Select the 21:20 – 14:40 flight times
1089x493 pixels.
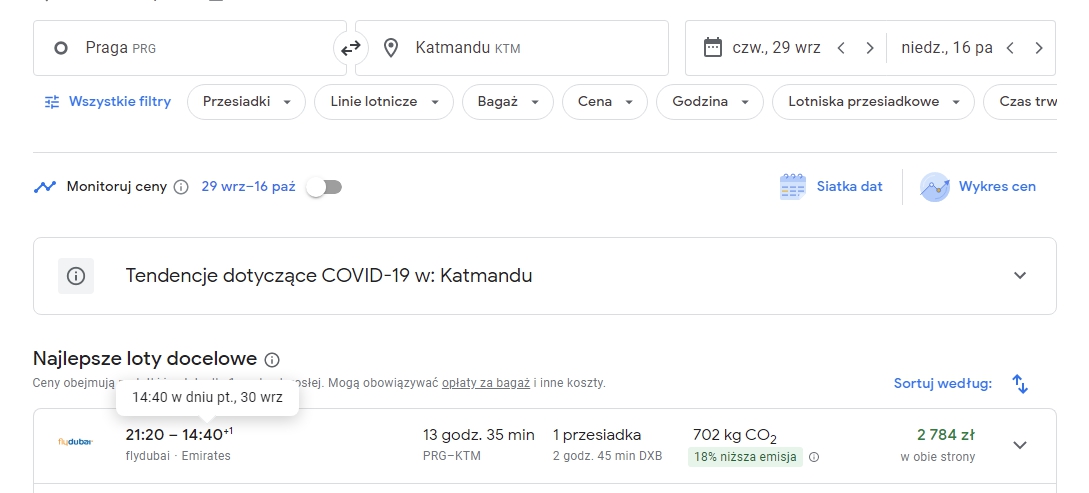179,435
